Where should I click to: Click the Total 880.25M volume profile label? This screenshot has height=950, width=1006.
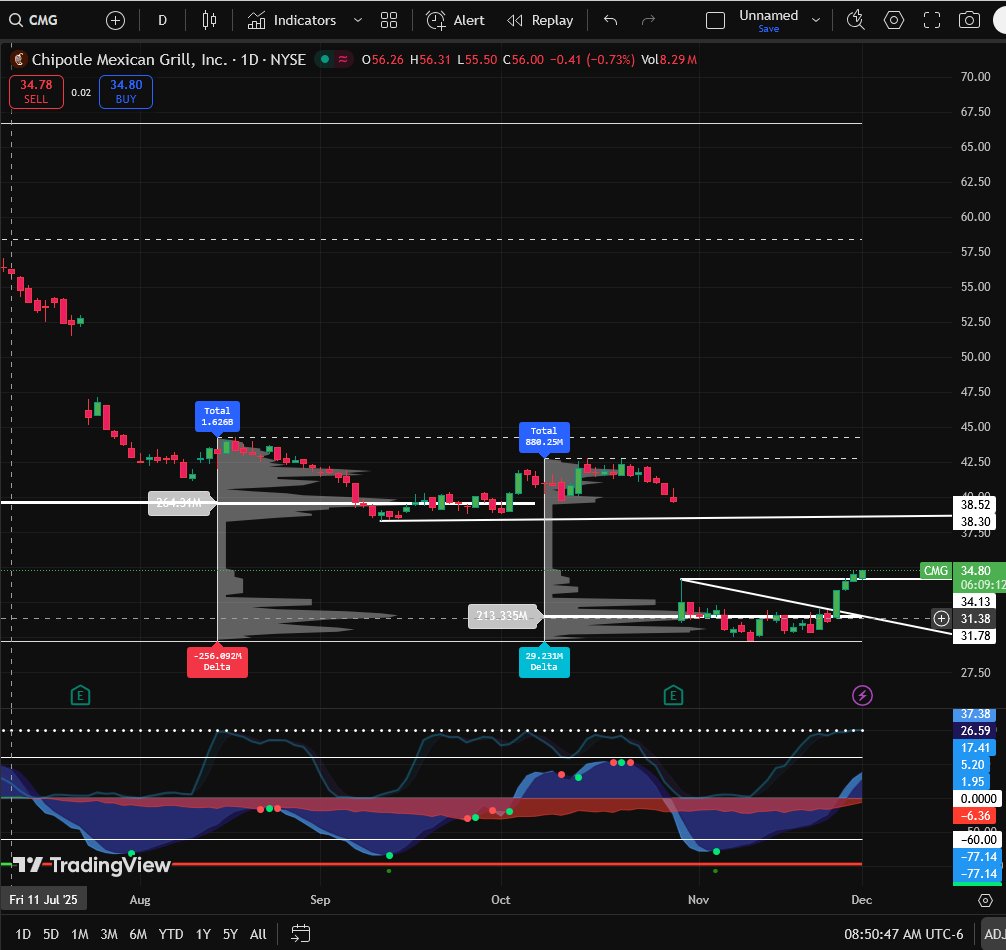coord(544,436)
